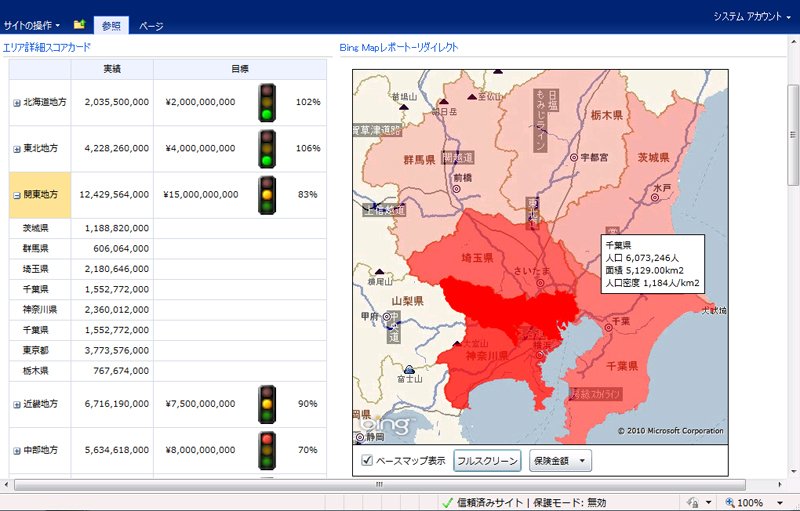Open the 保険金額 dropdown
The height and width of the screenshot is (511, 800).
pos(560,461)
